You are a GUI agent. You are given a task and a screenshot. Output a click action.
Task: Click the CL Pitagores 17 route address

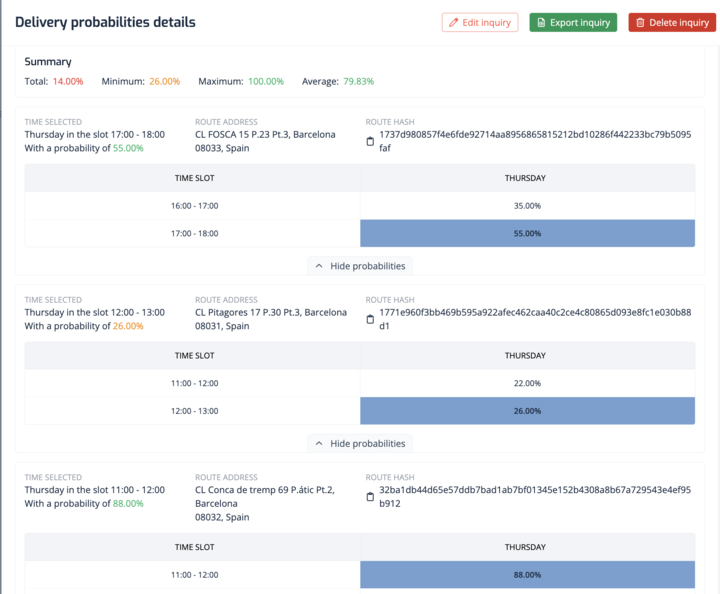[x=271, y=319]
